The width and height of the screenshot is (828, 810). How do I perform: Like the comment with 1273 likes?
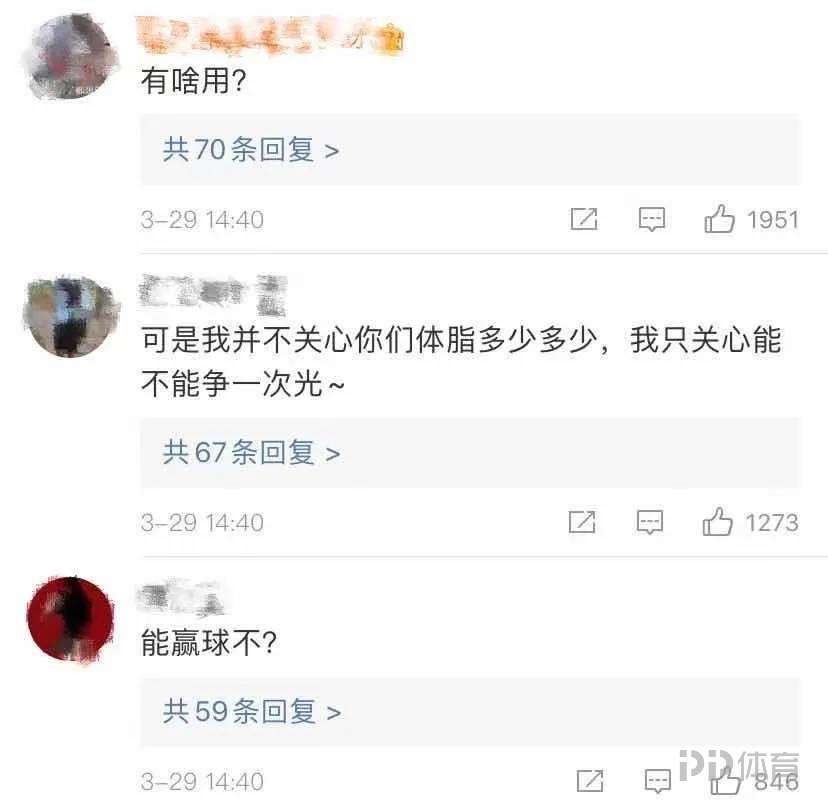pyautogui.click(x=717, y=522)
